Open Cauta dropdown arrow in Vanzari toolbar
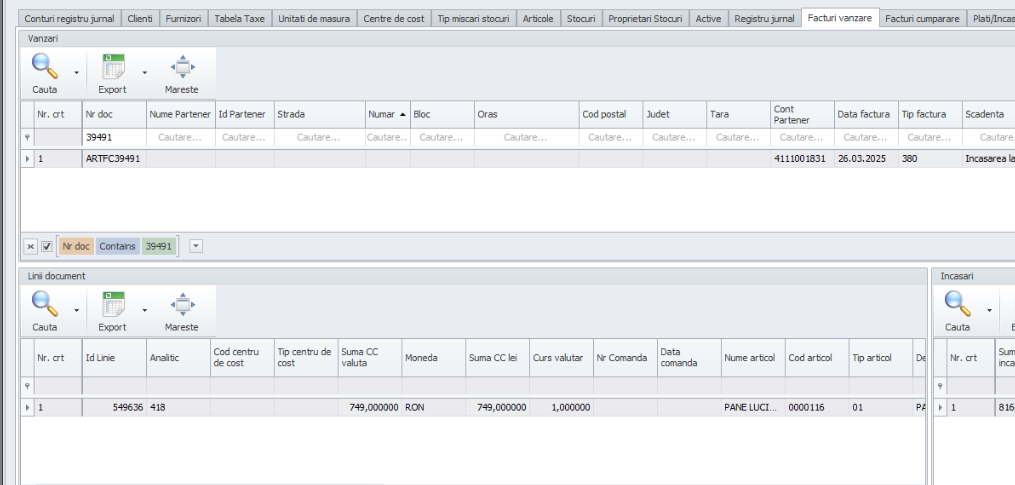 [x=76, y=72]
